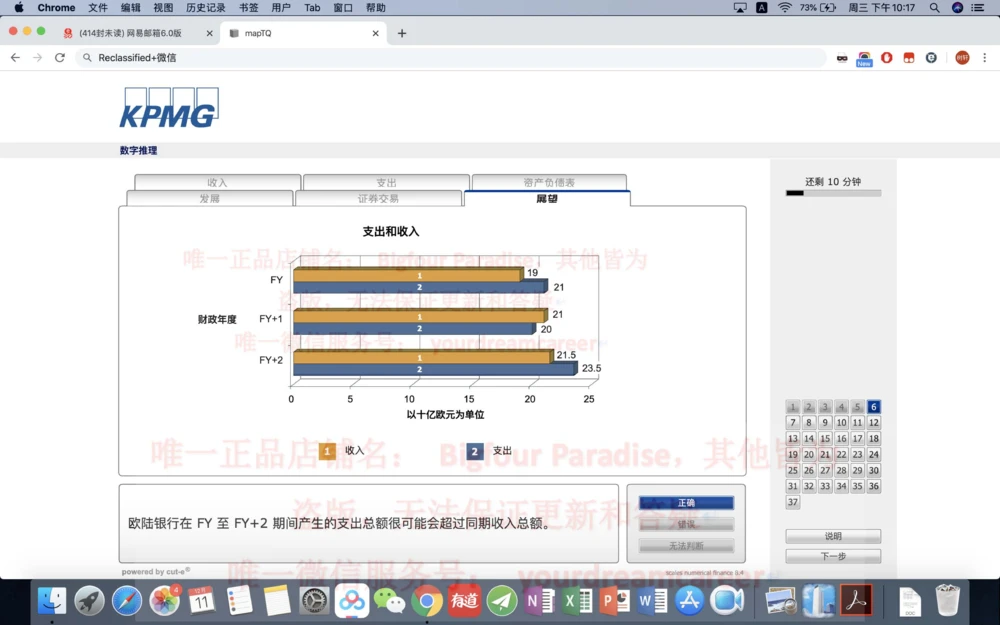Click the Siri icon in the menu bar
The image size is (1000, 625).
[x=957, y=8]
